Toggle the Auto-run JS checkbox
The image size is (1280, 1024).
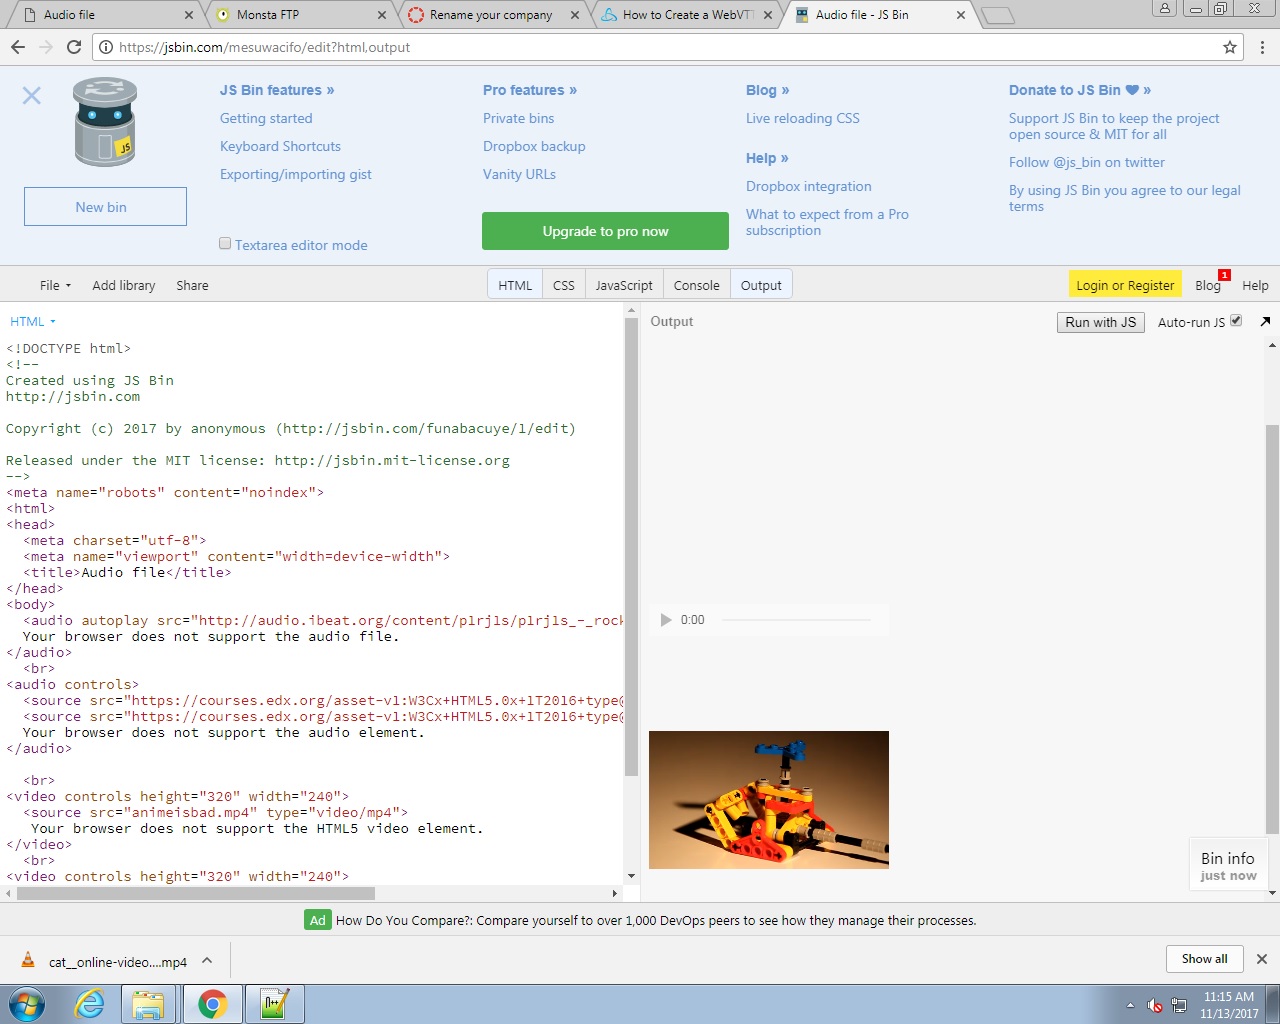1236,321
